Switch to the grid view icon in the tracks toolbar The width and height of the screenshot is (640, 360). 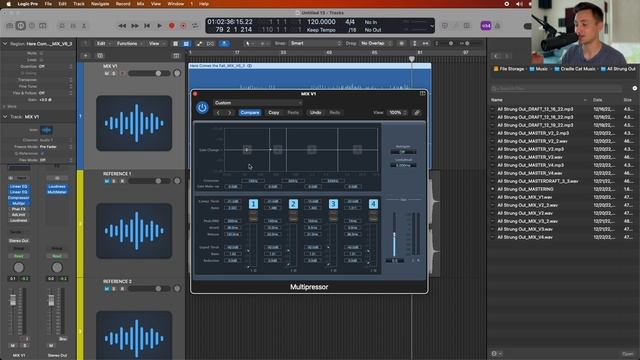point(176,44)
